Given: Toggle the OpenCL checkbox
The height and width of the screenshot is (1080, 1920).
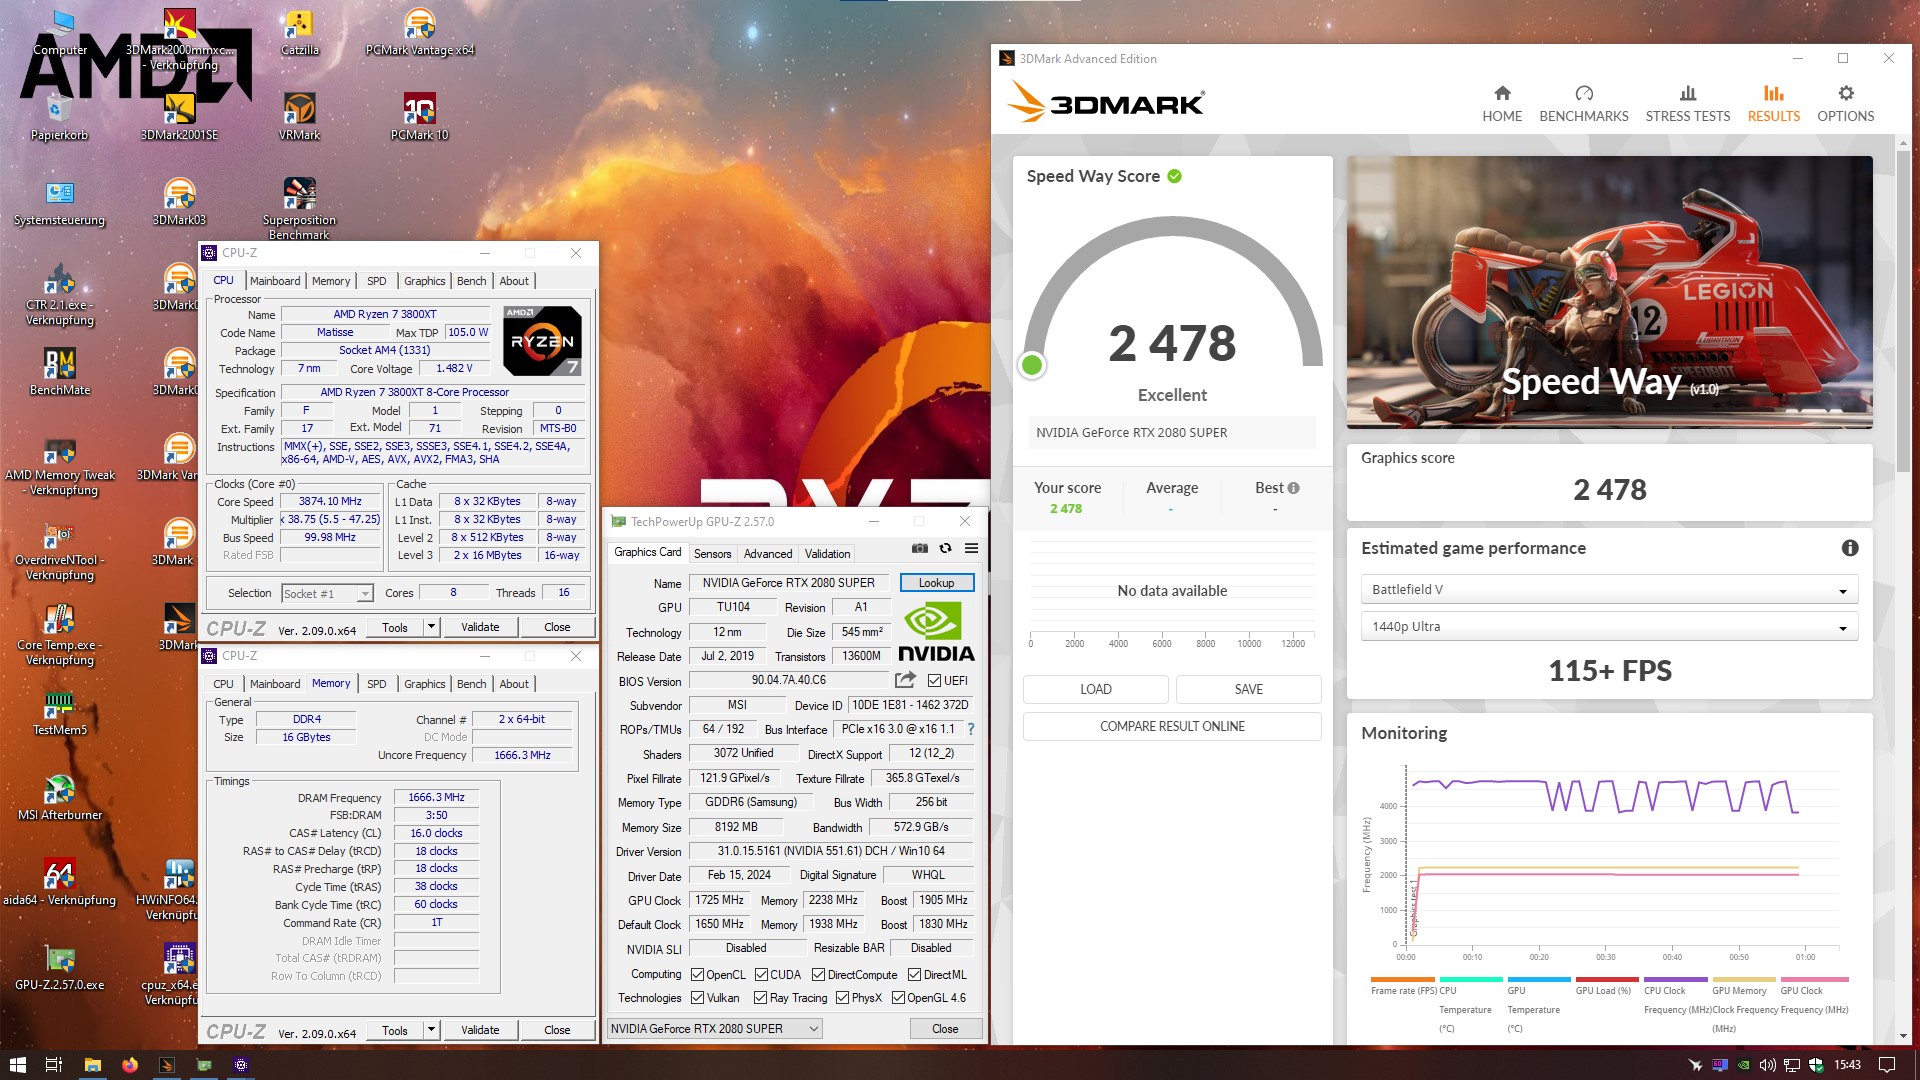Looking at the screenshot, I should 698,975.
